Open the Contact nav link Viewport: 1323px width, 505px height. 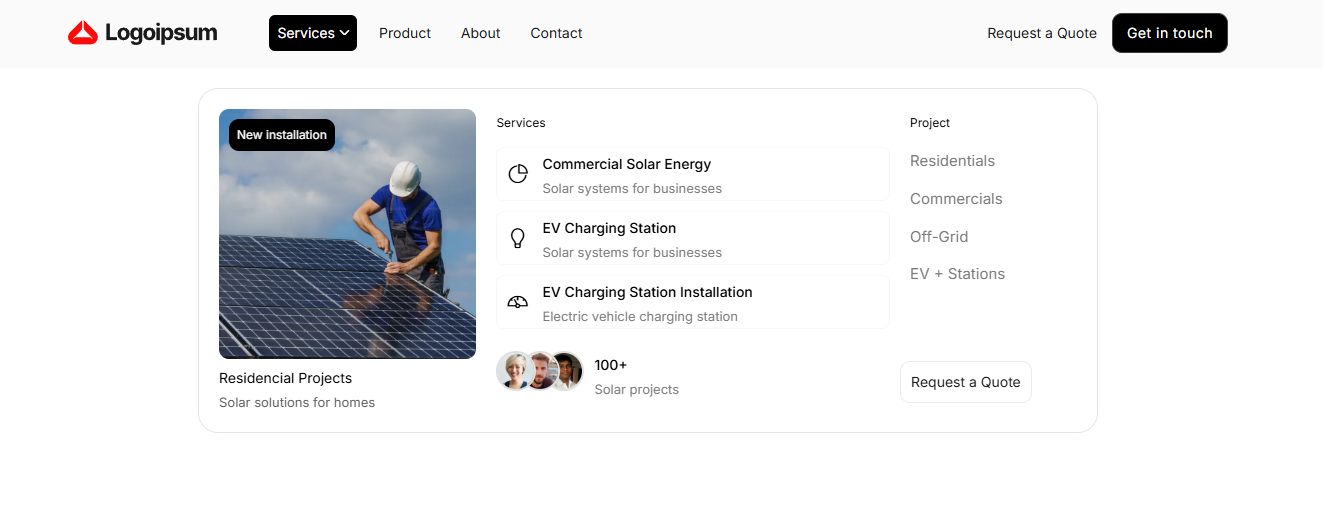pos(556,33)
